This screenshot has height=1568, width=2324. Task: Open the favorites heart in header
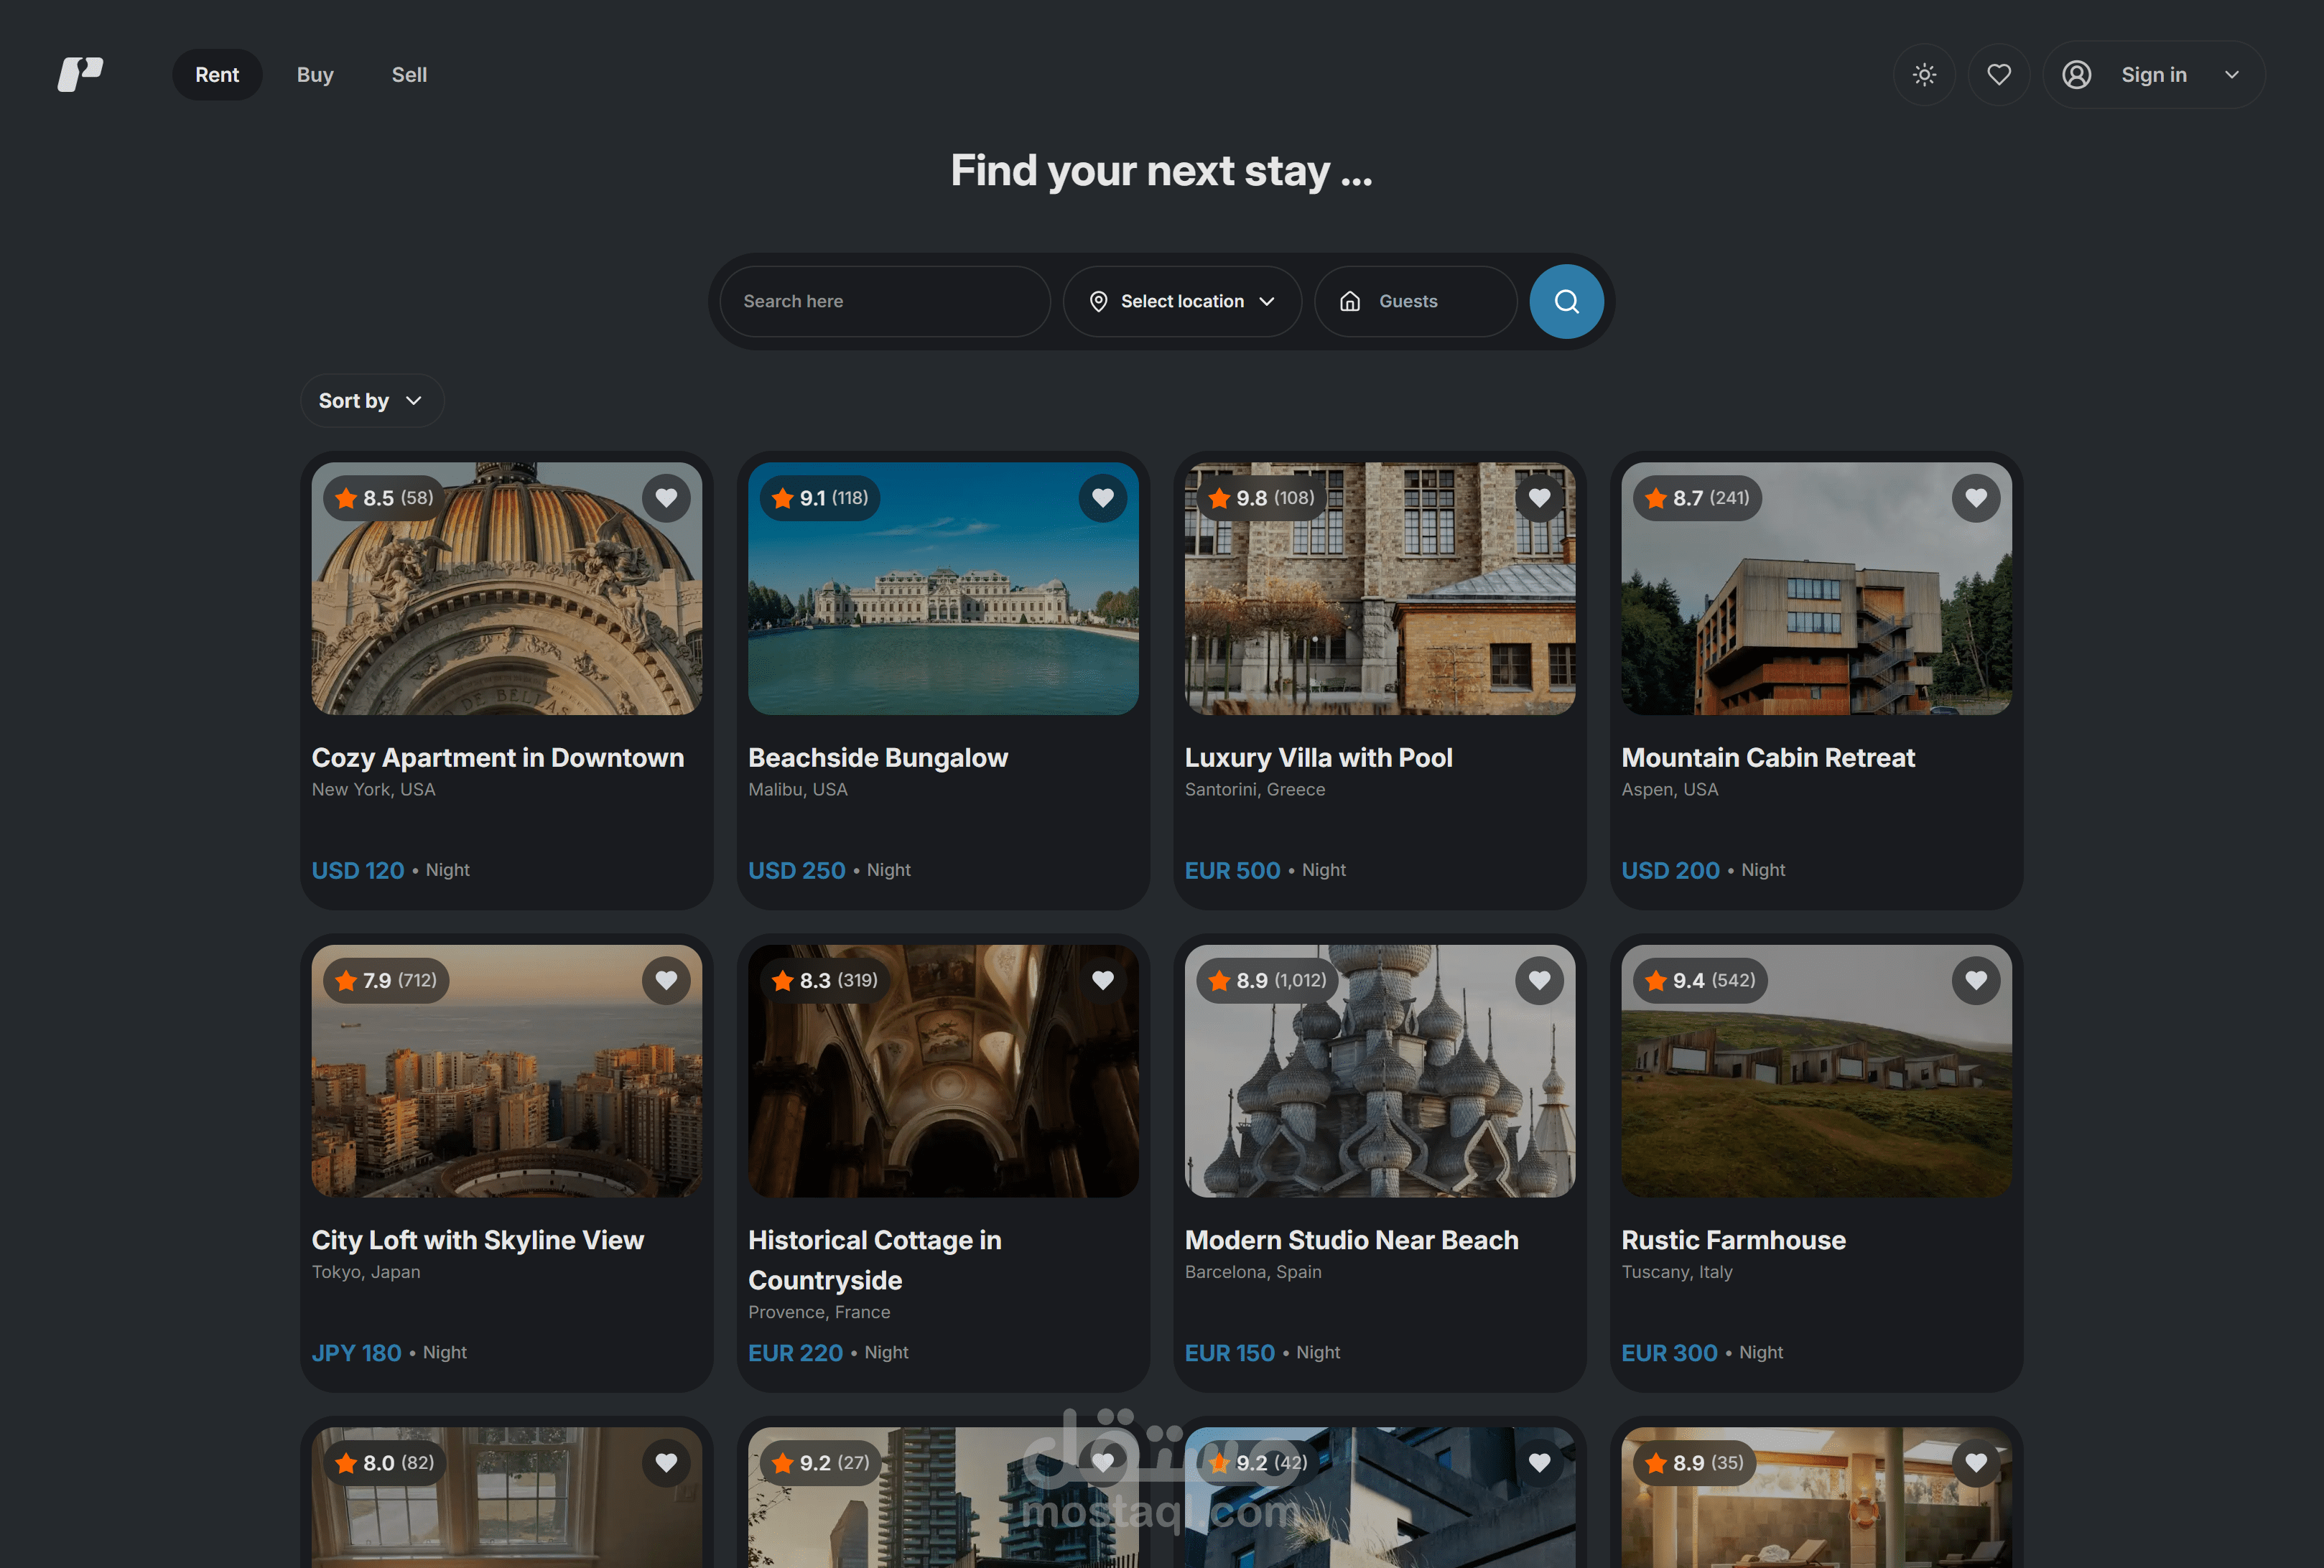coord(1999,75)
